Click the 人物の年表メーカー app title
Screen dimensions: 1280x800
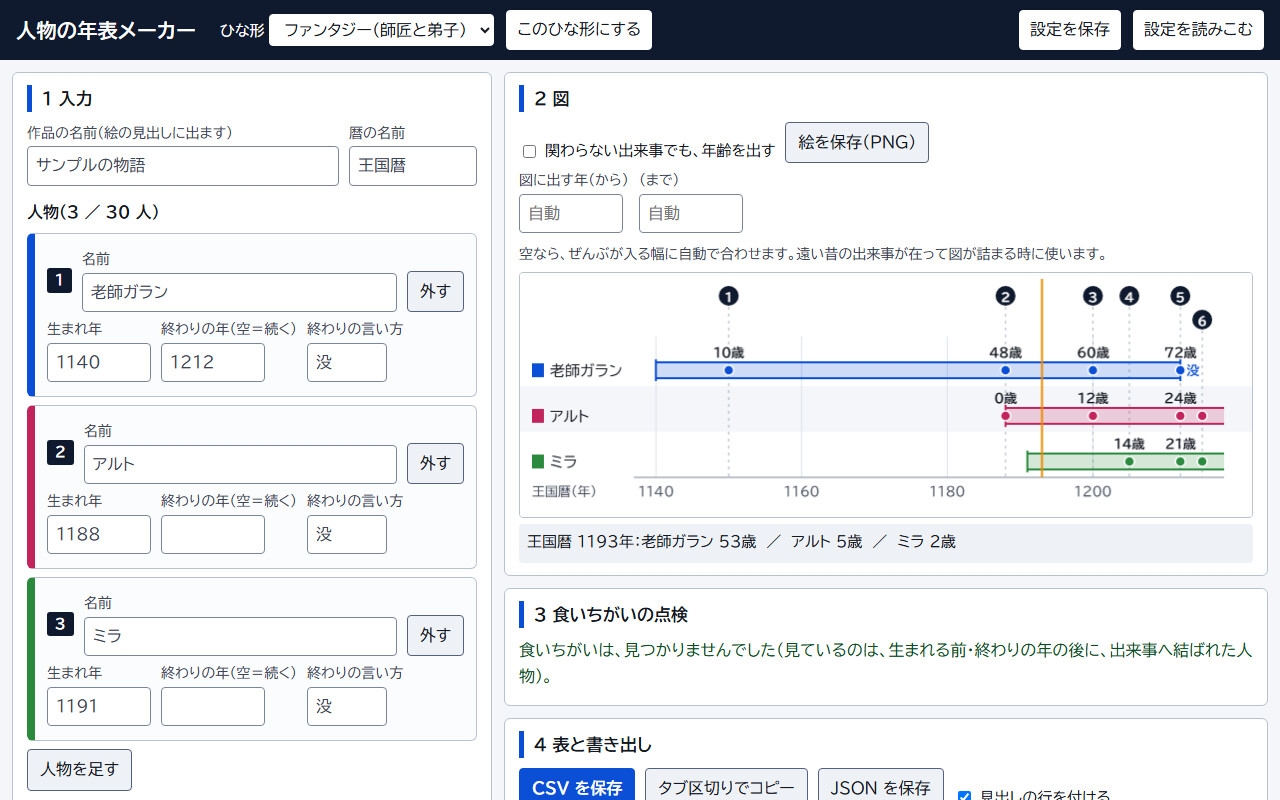(106, 30)
